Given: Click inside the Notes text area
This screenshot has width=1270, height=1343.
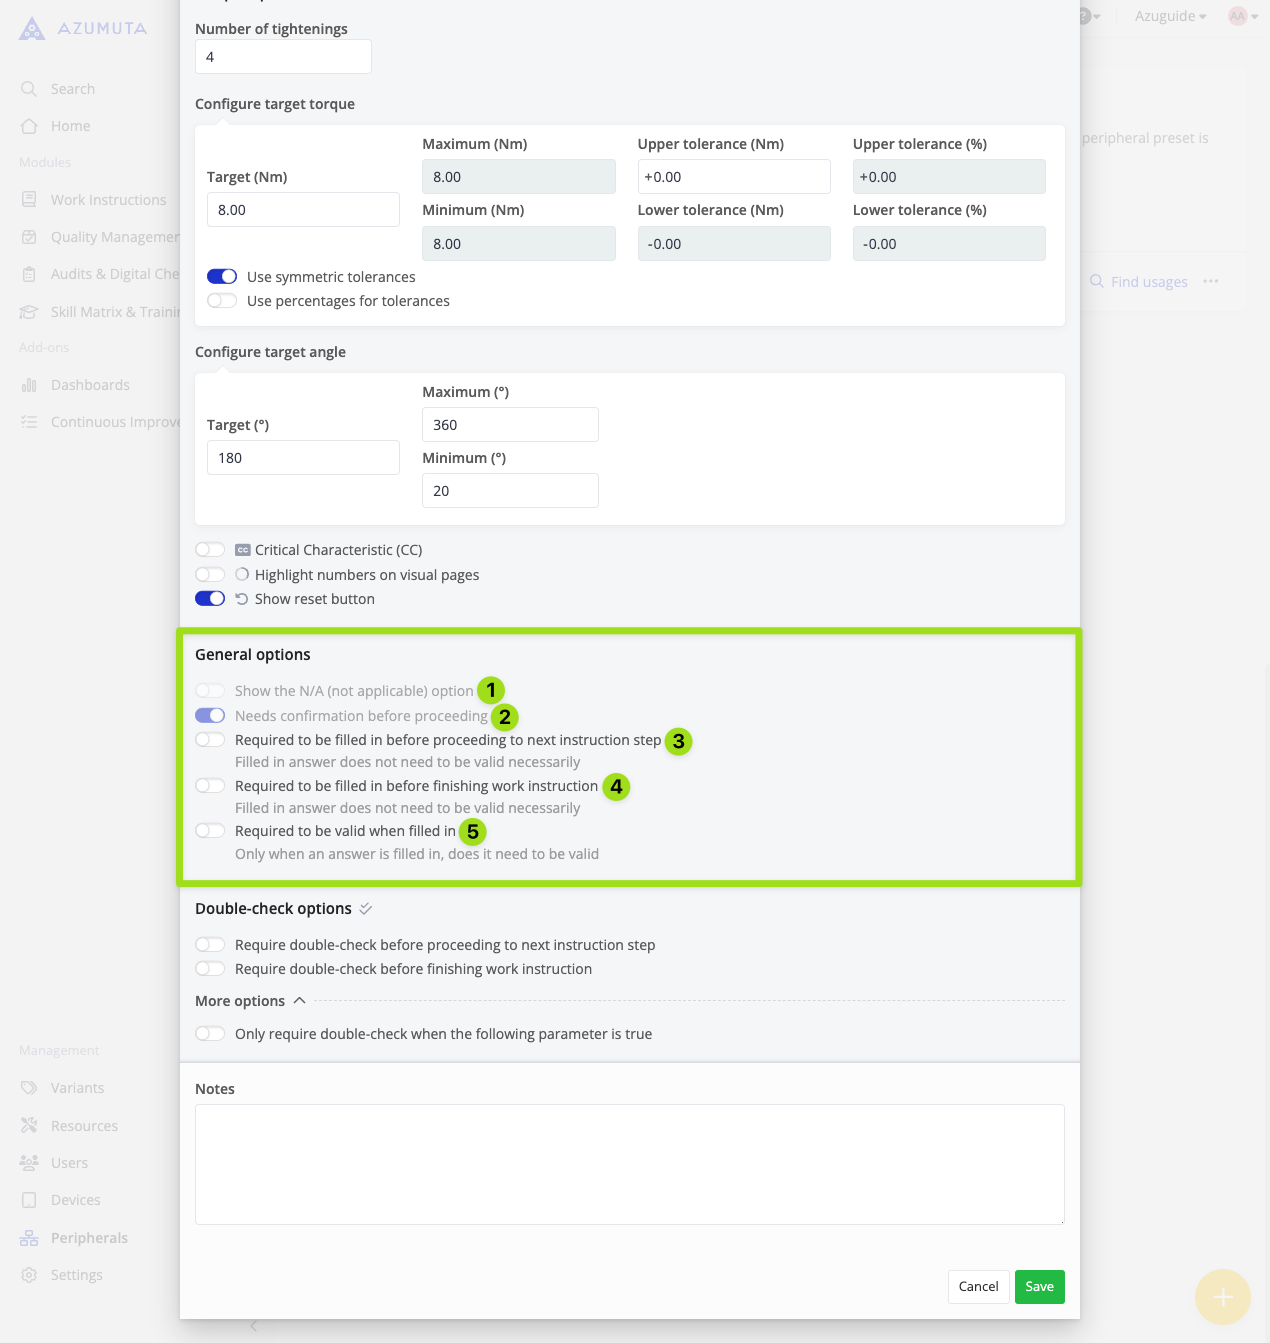Looking at the screenshot, I should tap(628, 1163).
